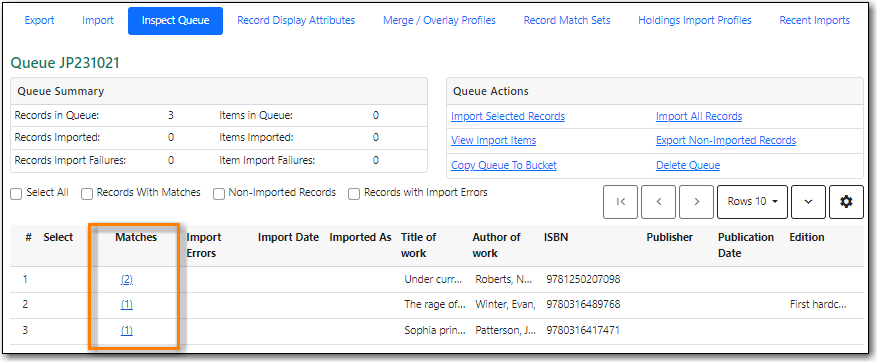Click ISBN 9780316489768
Viewport: 877px width, 362px height.
point(583,305)
